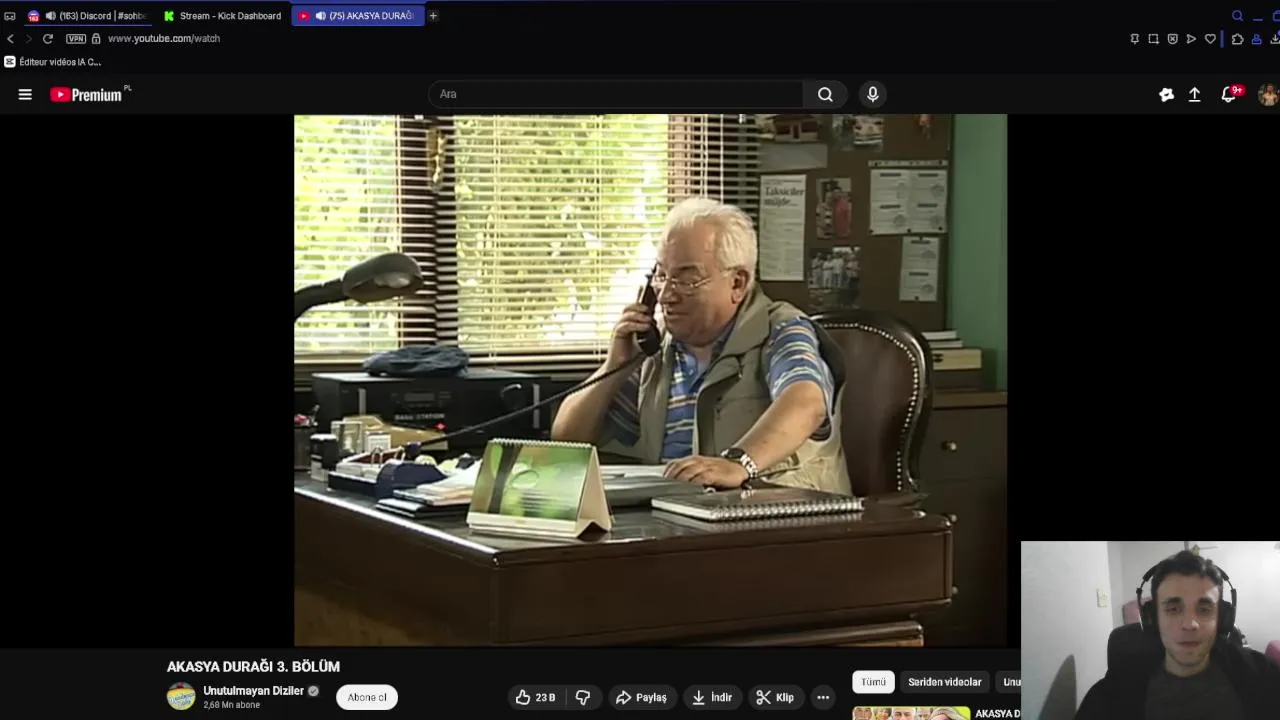Open YouTube notifications bell

point(1229,94)
